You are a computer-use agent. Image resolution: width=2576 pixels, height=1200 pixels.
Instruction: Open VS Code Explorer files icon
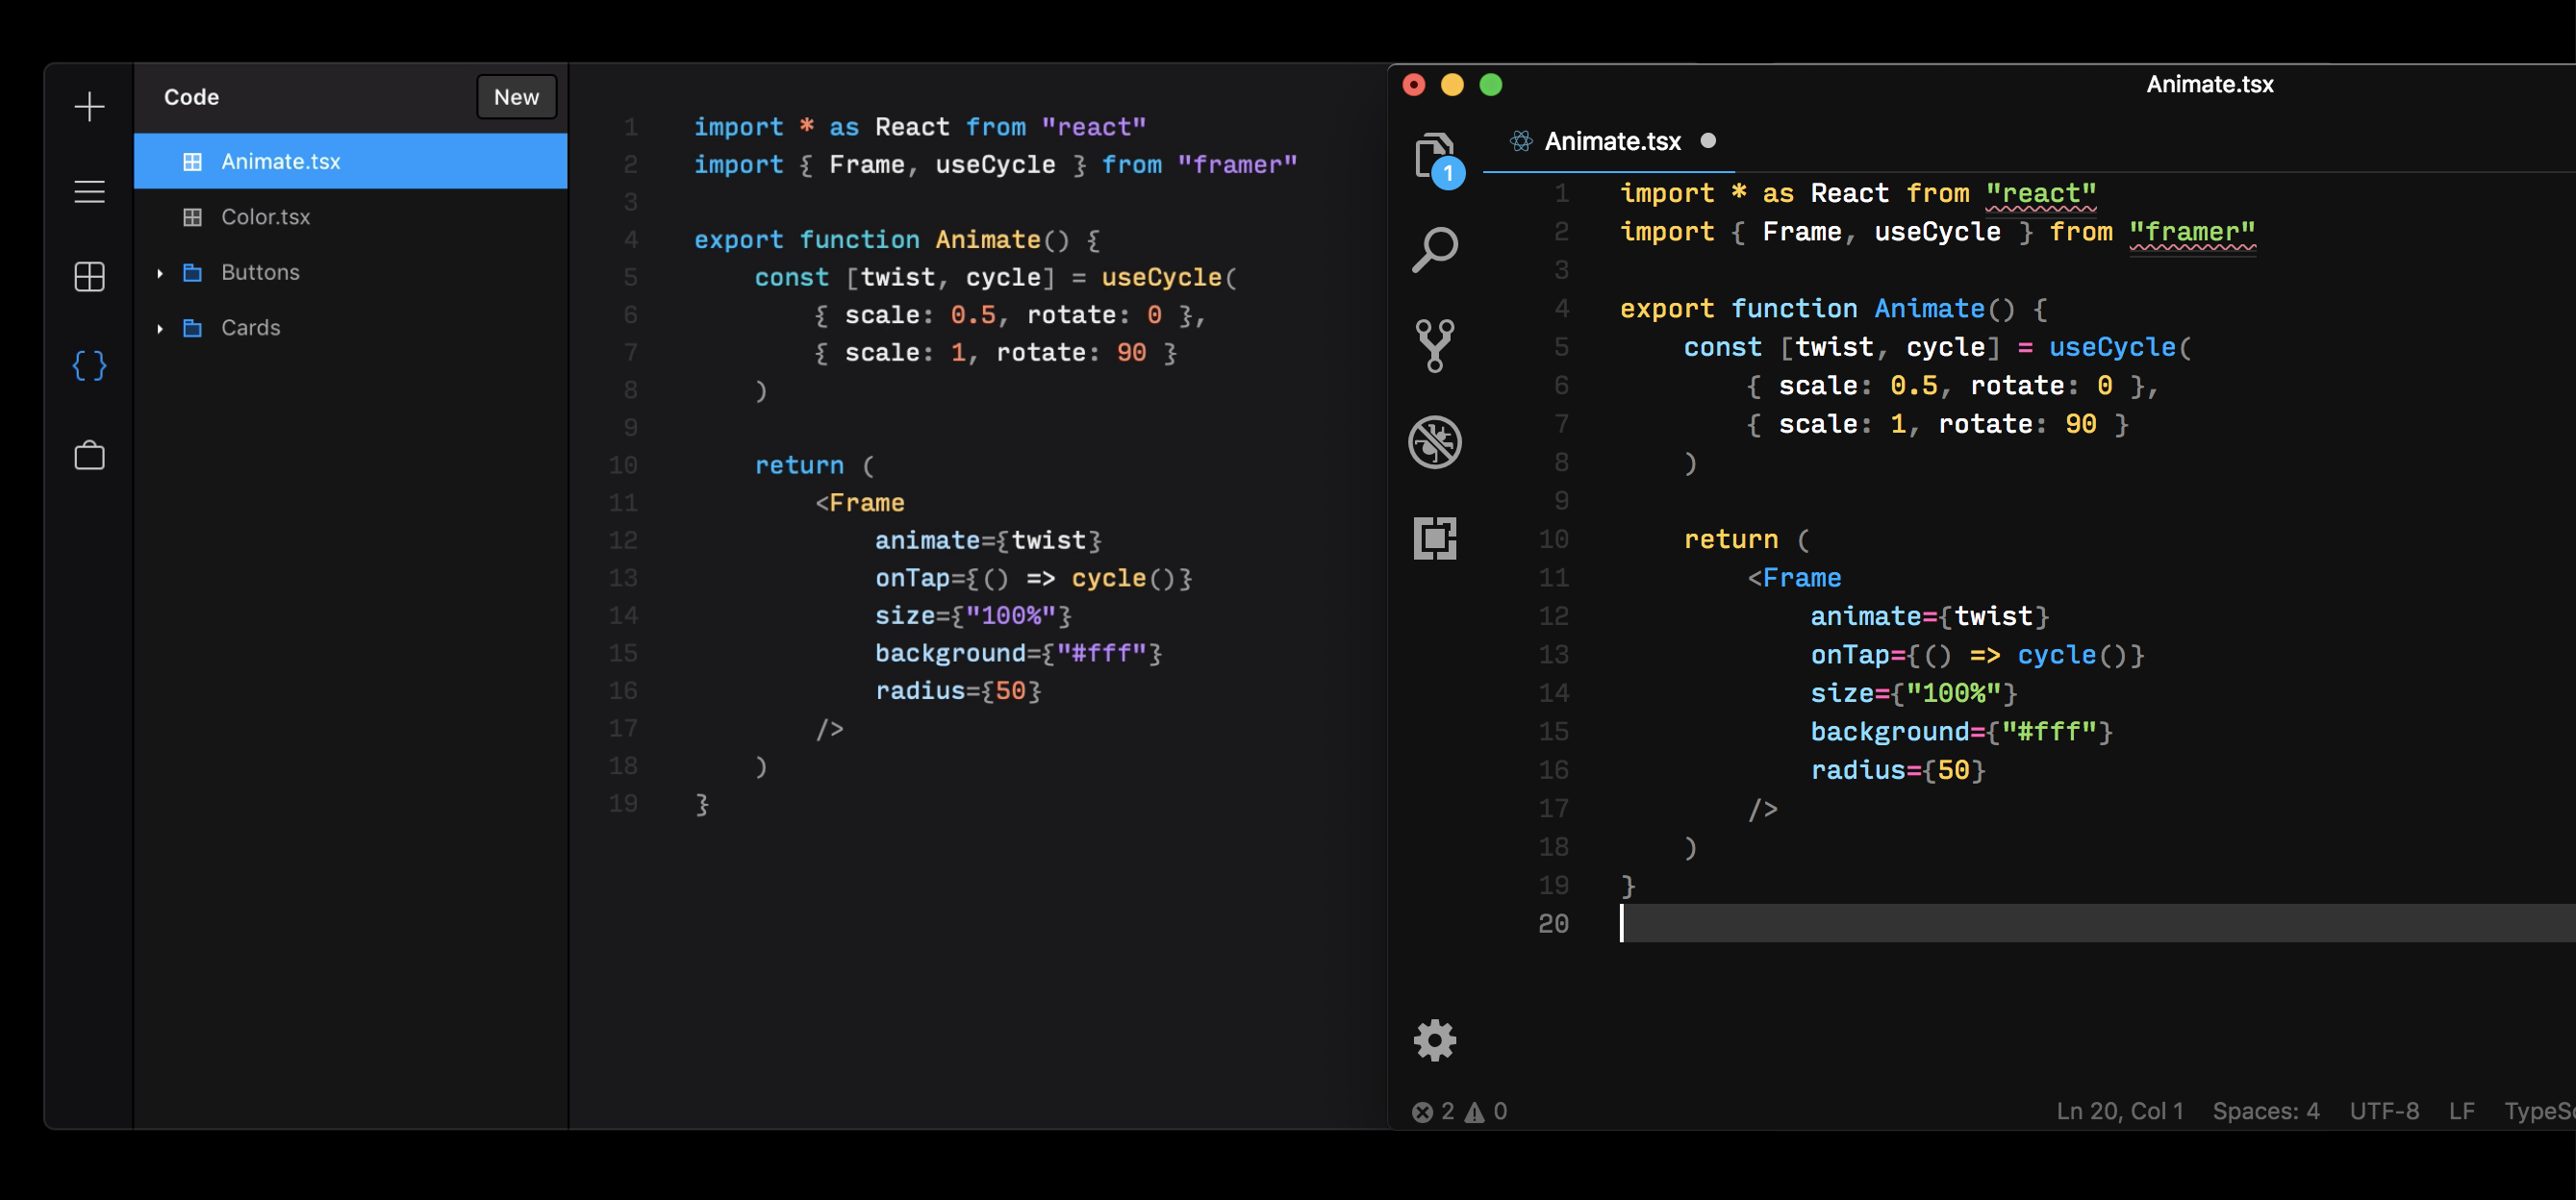pos(1435,156)
